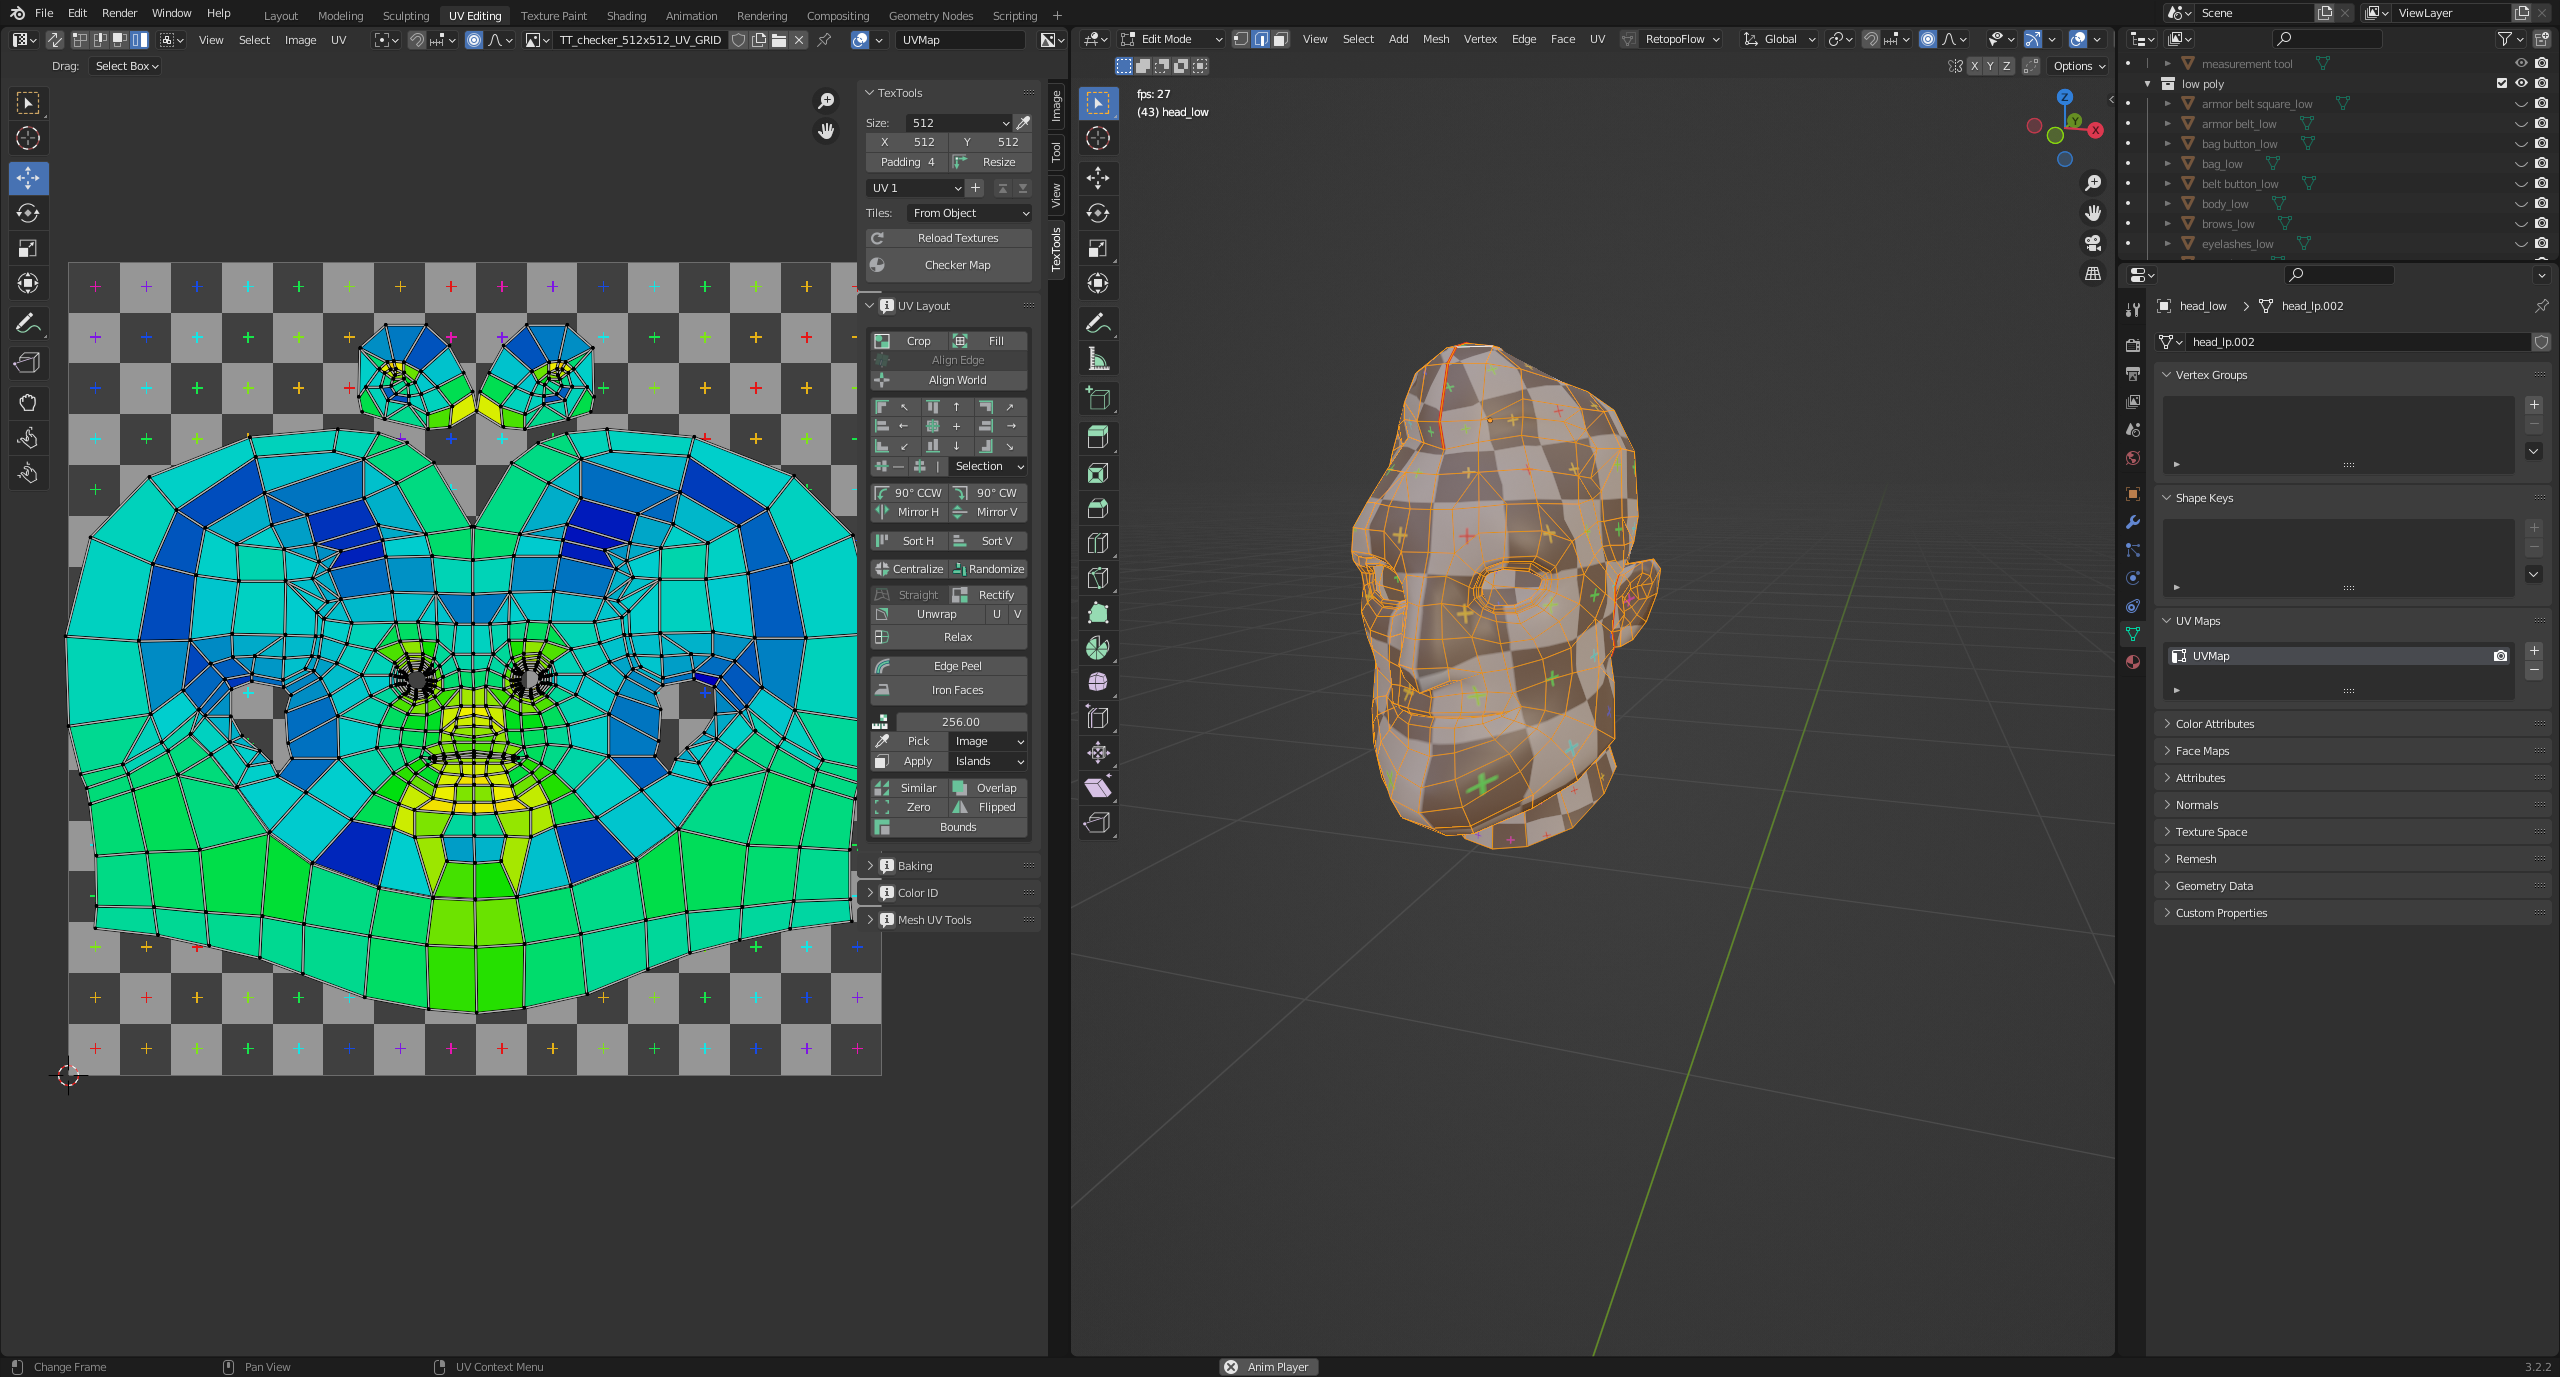This screenshot has height=1377, width=2560.
Task: Select the Knife tool in the 3D viewport
Action: click(x=1098, y=578)
